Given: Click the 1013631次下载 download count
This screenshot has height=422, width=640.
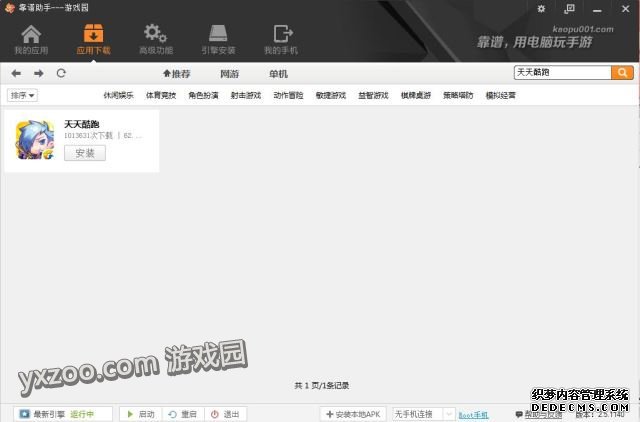Looking at the screenshot, I should pyautogui.click(x=88, y=135).
